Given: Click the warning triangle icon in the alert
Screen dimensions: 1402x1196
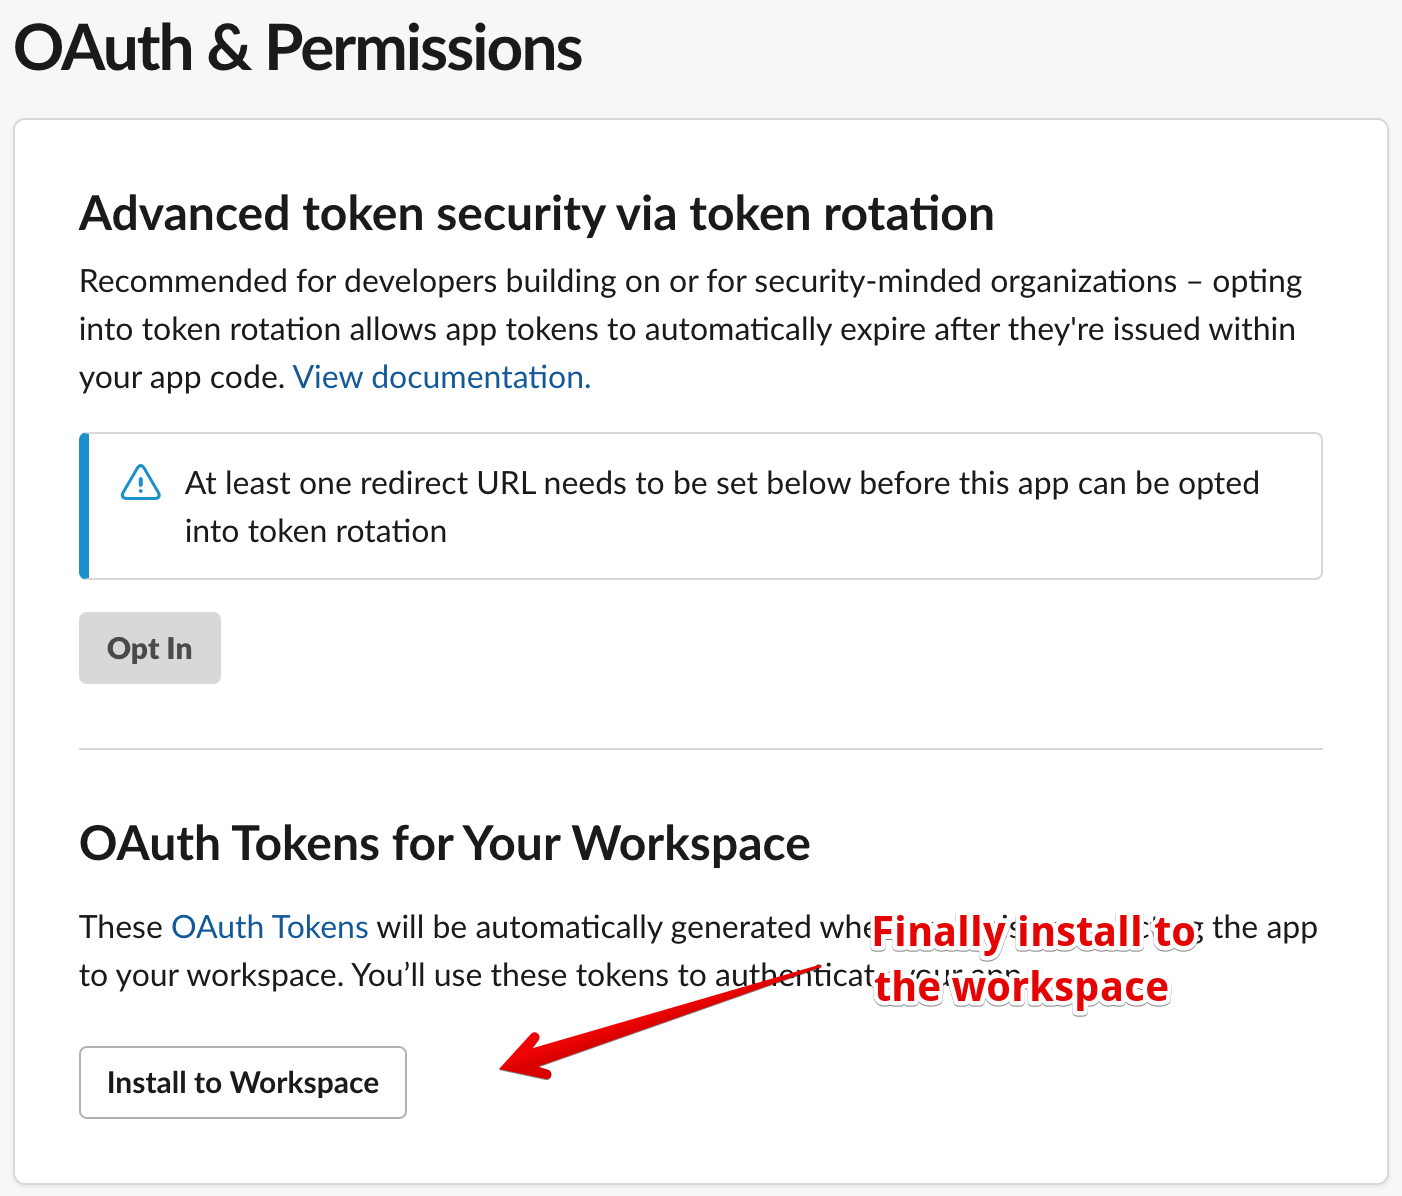Looking at the screenshot, I should [x=140, y=483].
